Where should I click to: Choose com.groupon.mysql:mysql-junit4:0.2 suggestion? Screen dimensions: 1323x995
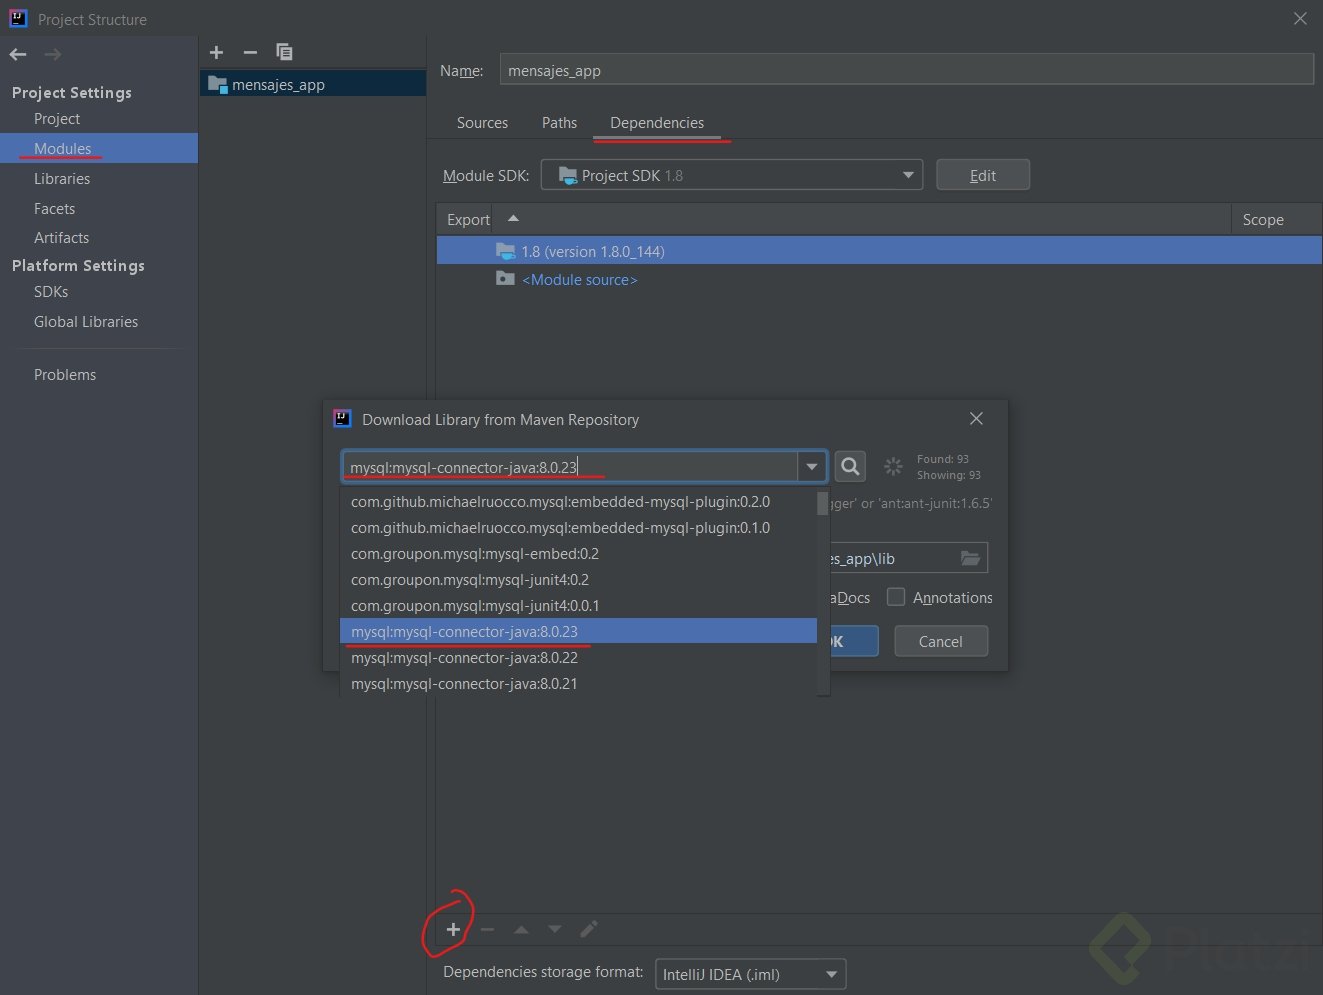pos(578,580)
